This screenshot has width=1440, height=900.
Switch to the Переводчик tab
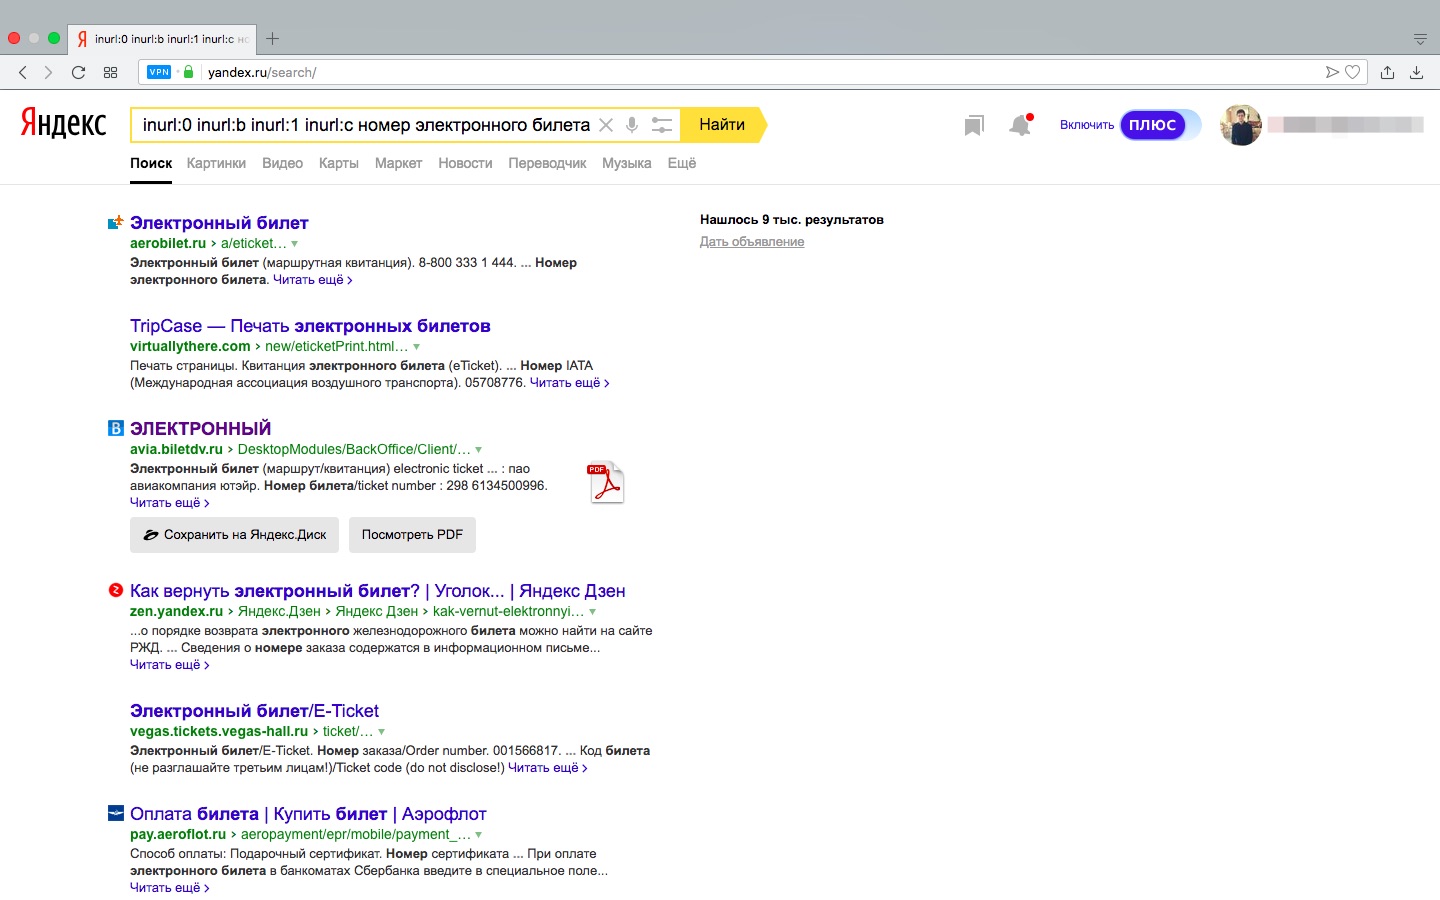coord(547,163)
